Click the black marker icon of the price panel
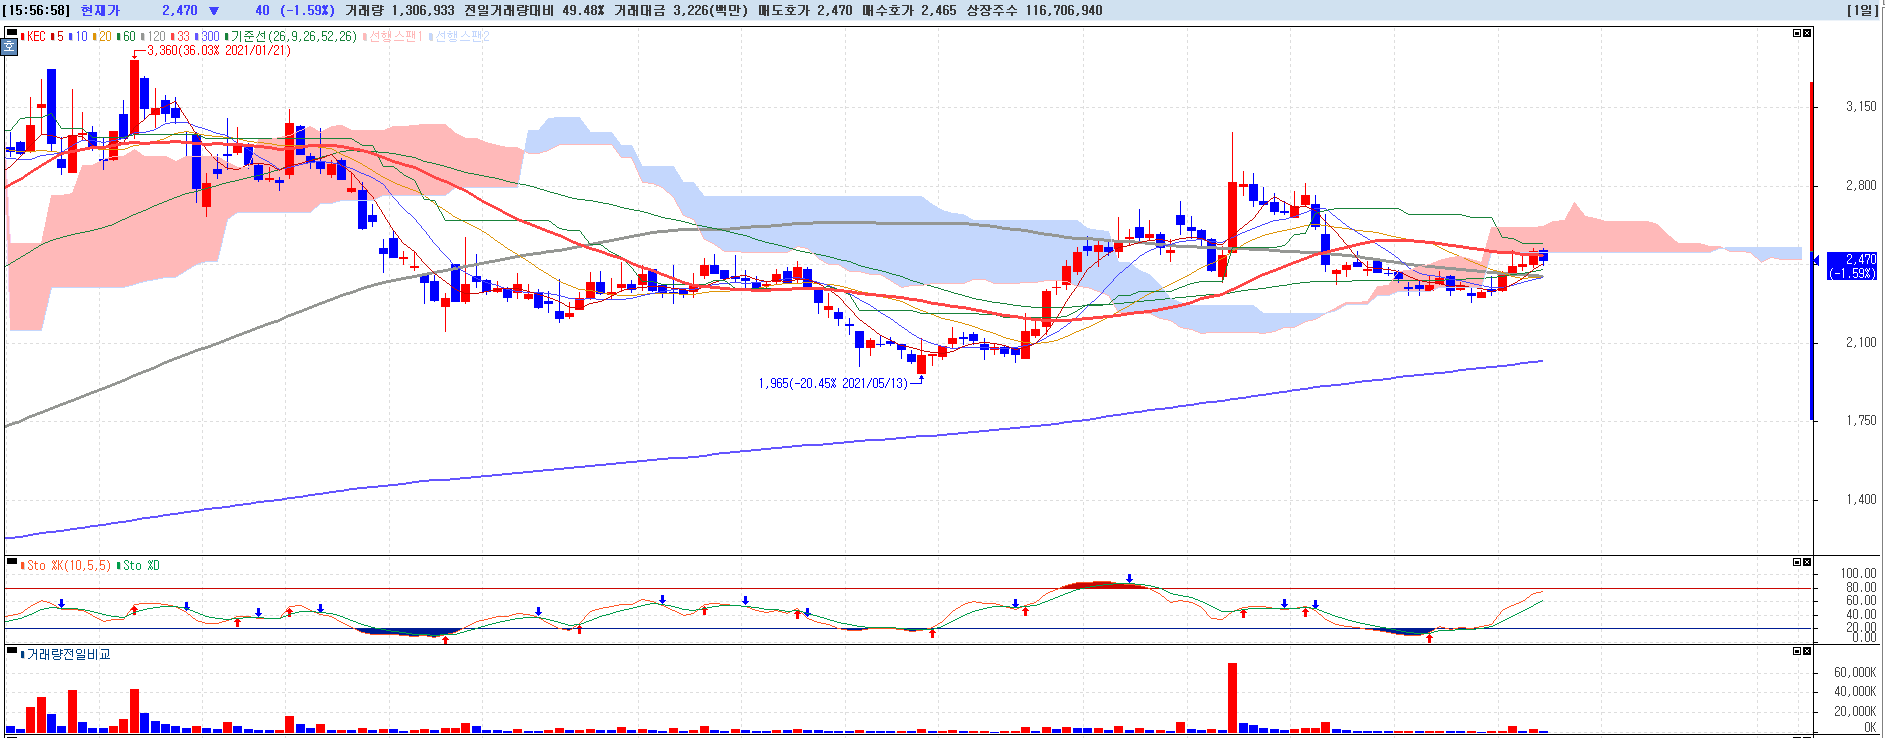This screenshot has width=1885, height=738. pyautogui.click(x=11, y=34)
